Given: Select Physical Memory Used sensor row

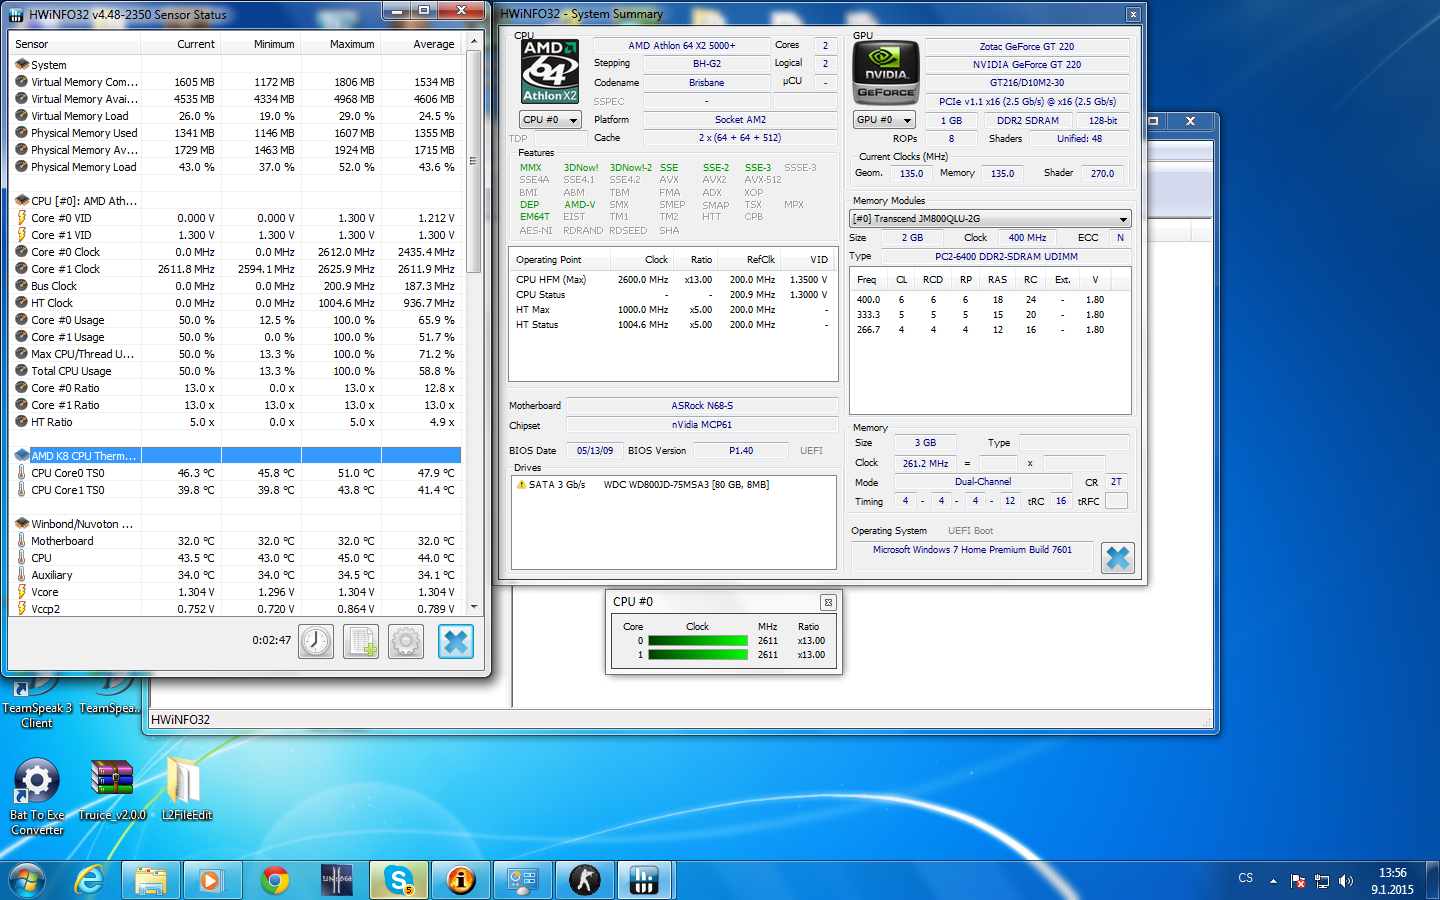Looking at the screenshot, I should [237, 133].
